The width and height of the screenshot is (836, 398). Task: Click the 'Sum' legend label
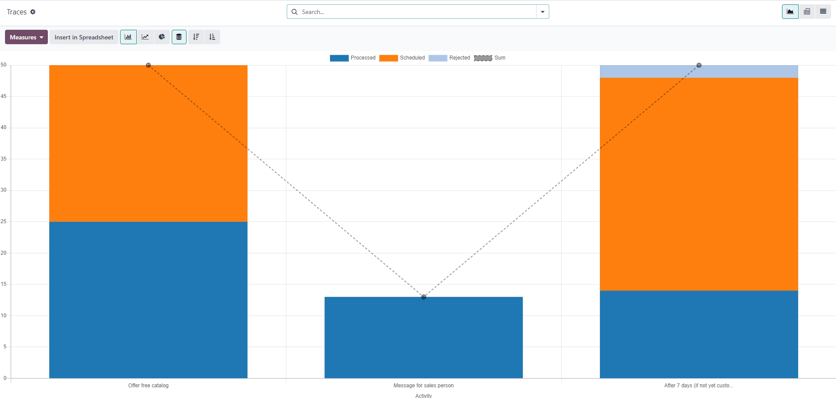[x=500, y=58]
